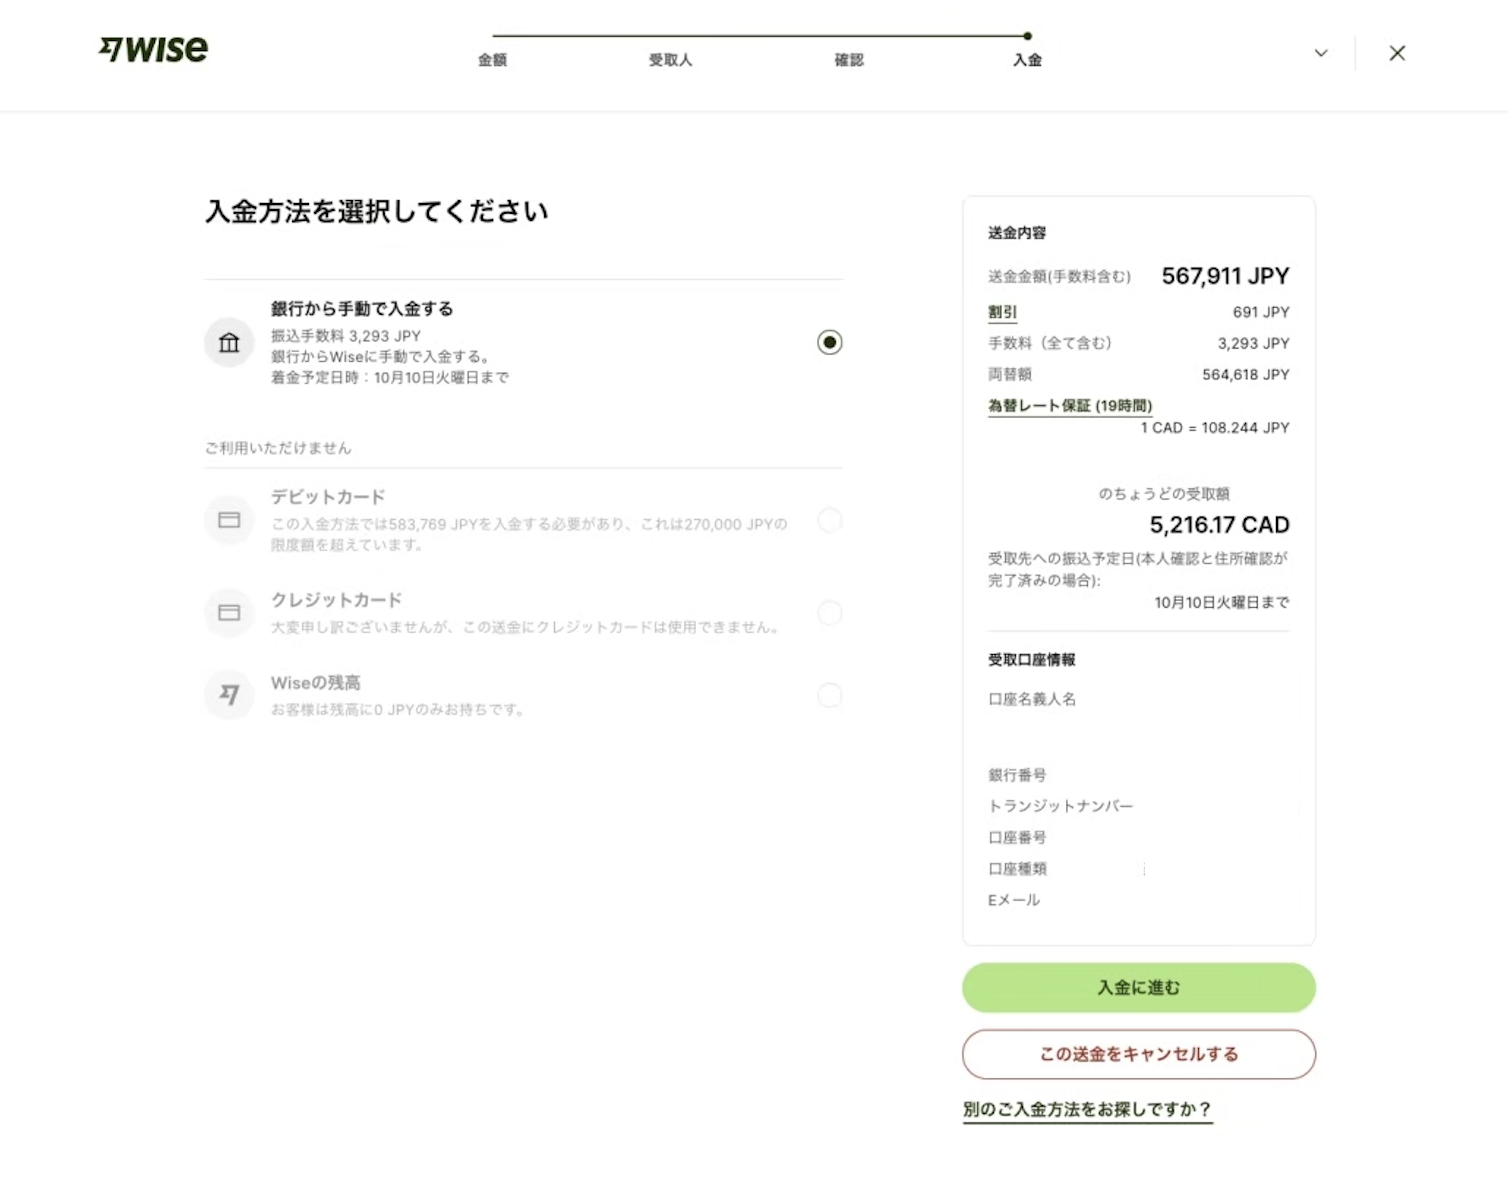
Task: Click the Wise balance flag icon
Action: [229, 694]
